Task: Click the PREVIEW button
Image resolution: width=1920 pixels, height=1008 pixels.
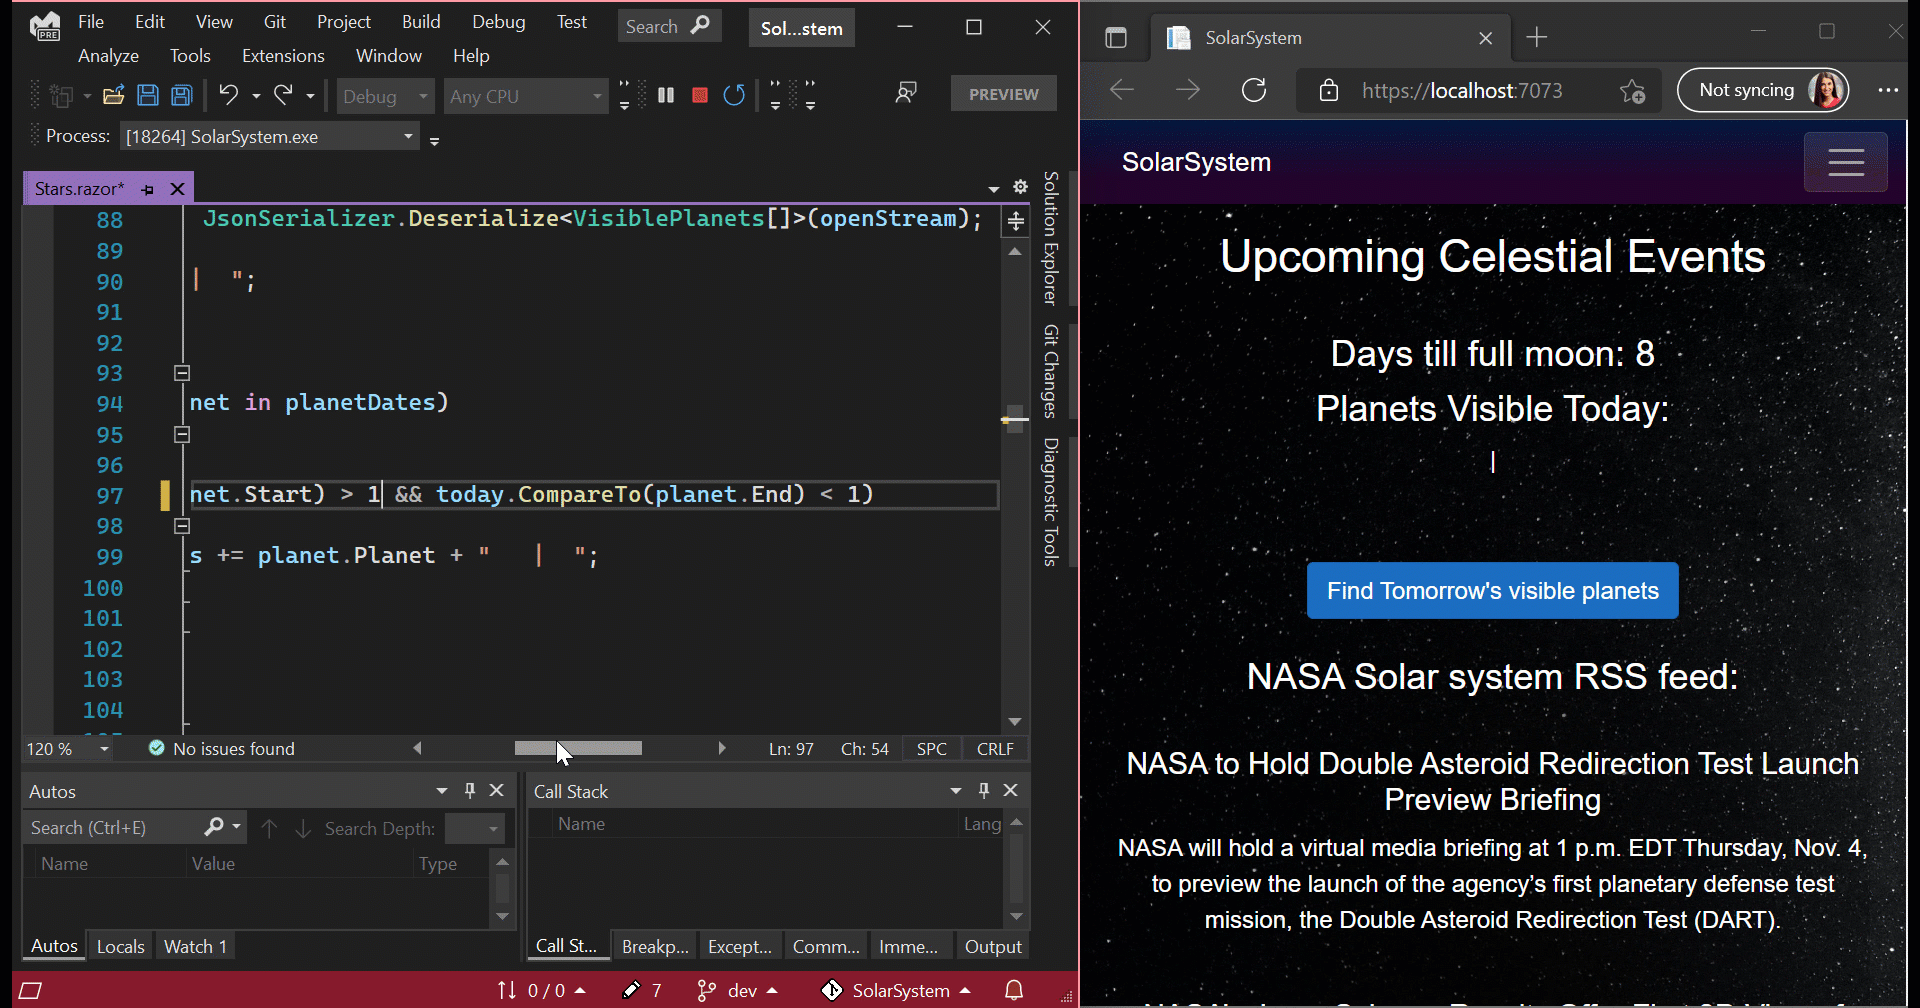Action: pyautogui.click(x=1003, y=92)
